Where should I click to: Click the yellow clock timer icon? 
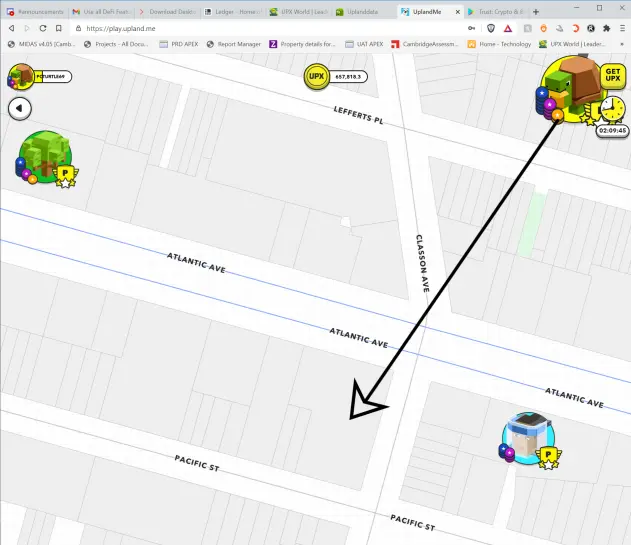tap(612, 109)
